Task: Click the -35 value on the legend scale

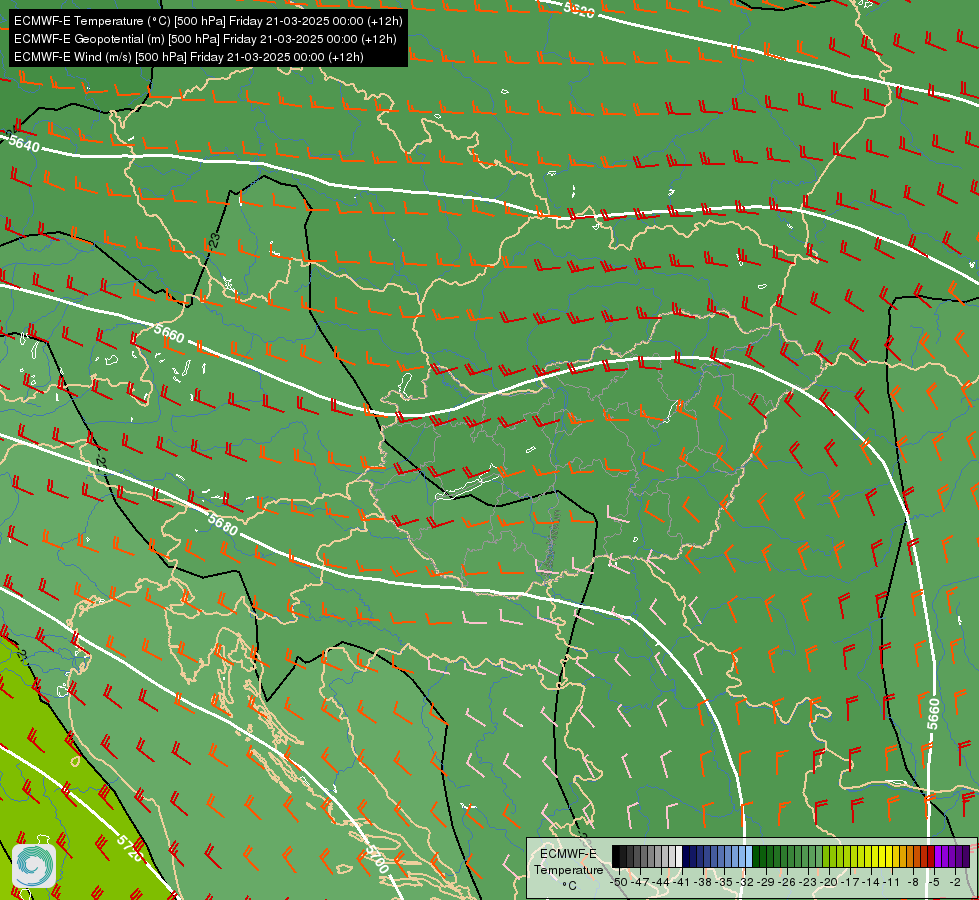Action: (x=724, y=882)
